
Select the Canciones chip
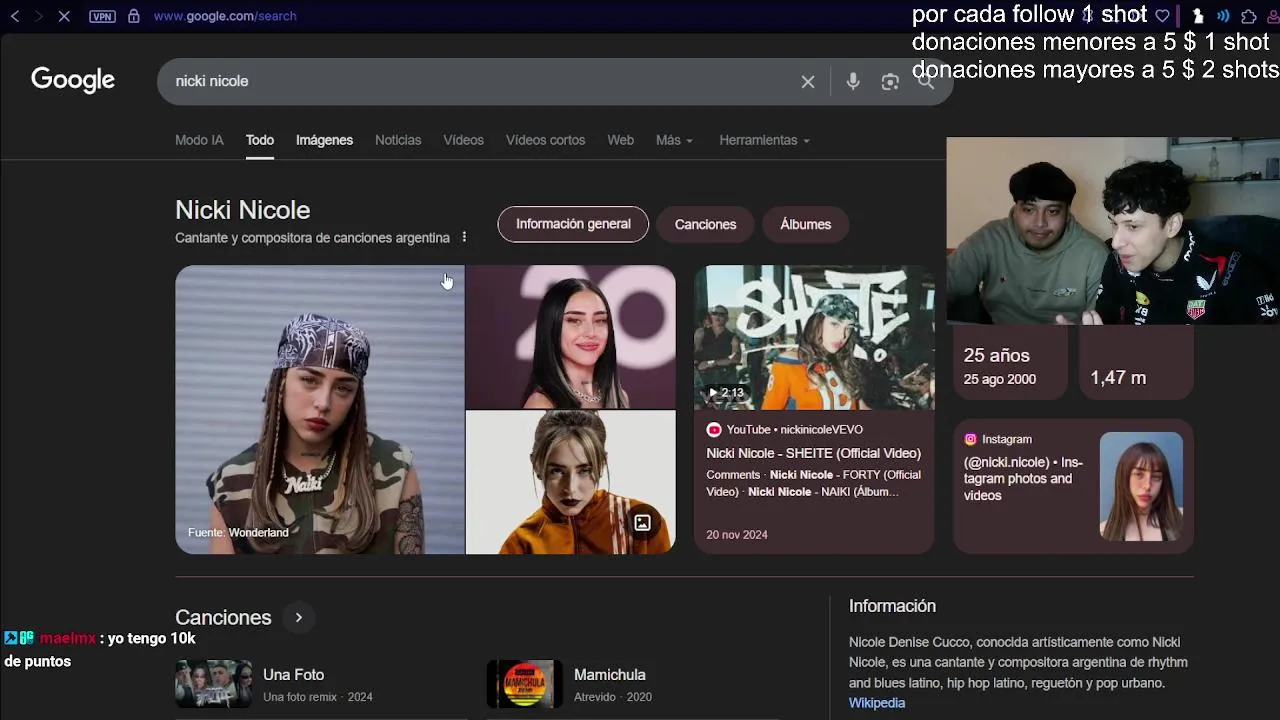705,224
